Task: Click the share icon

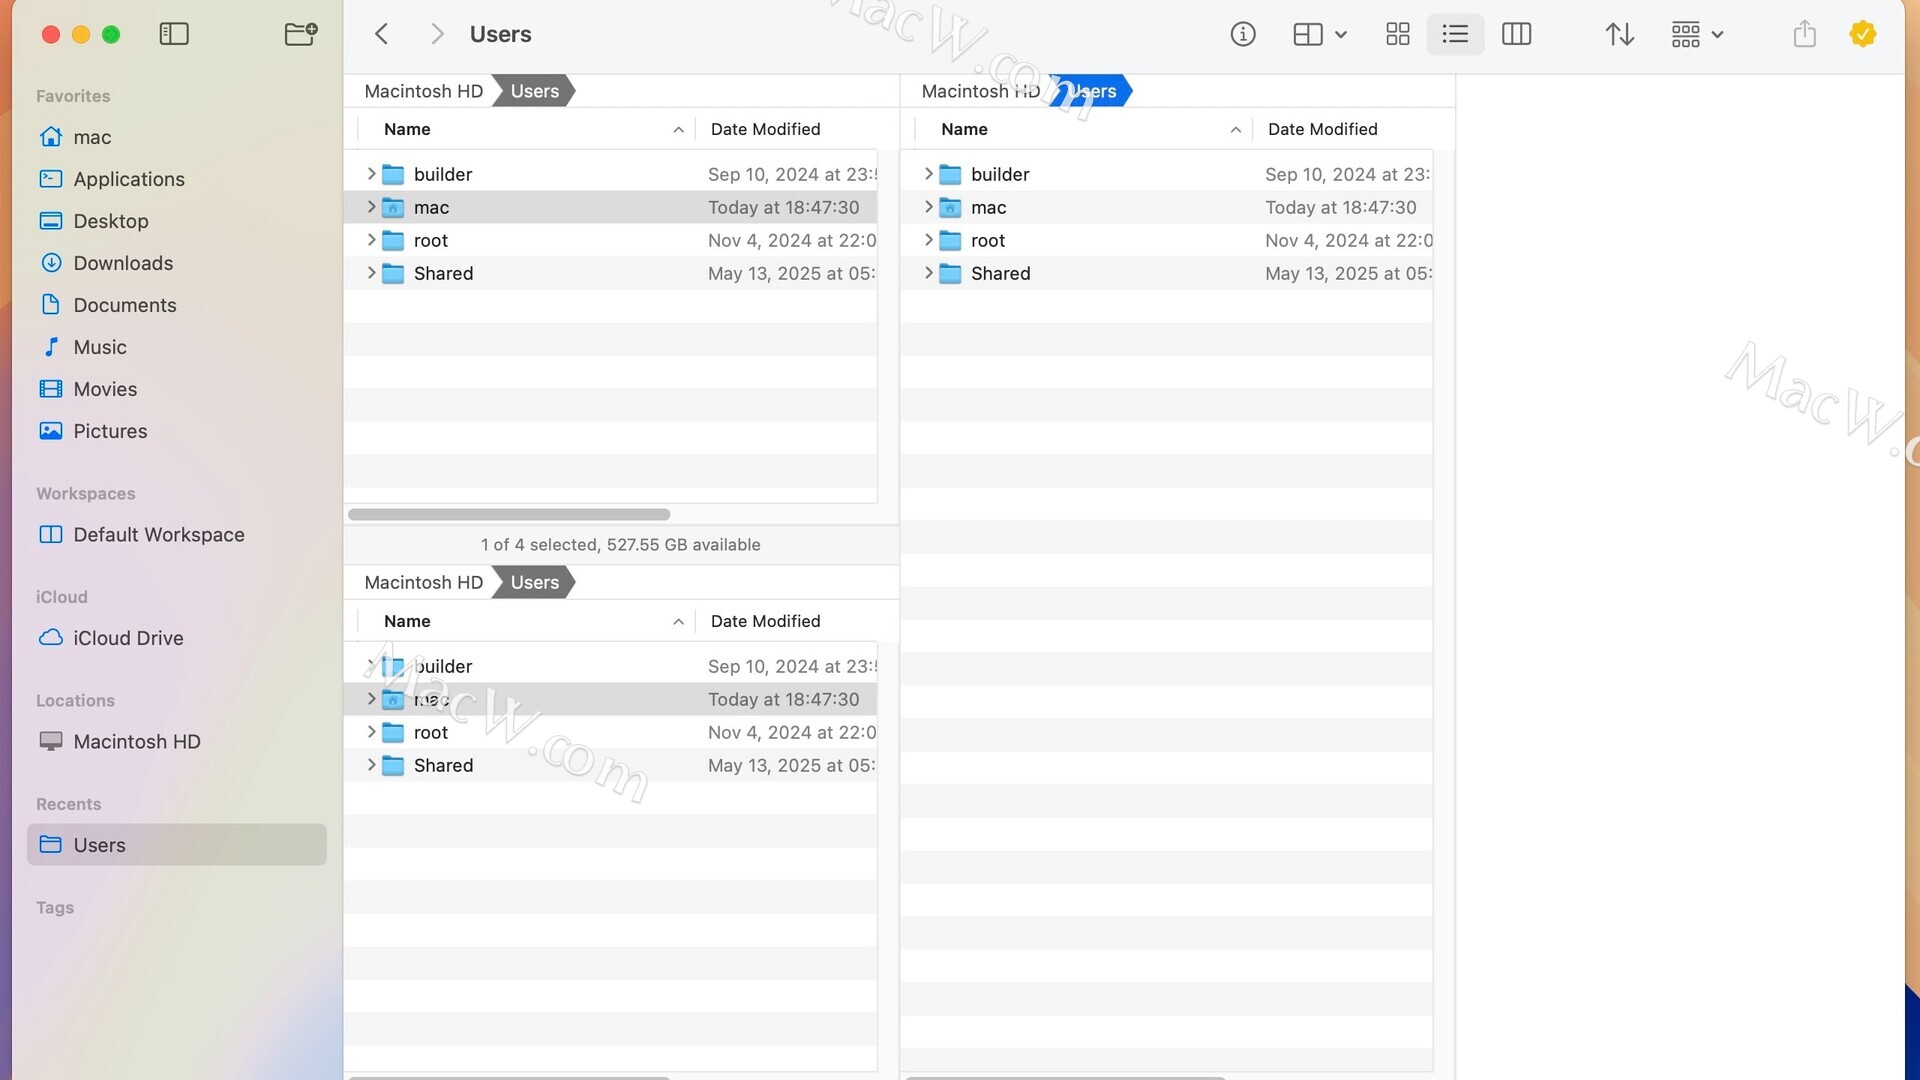Action: coord(1804,34)
